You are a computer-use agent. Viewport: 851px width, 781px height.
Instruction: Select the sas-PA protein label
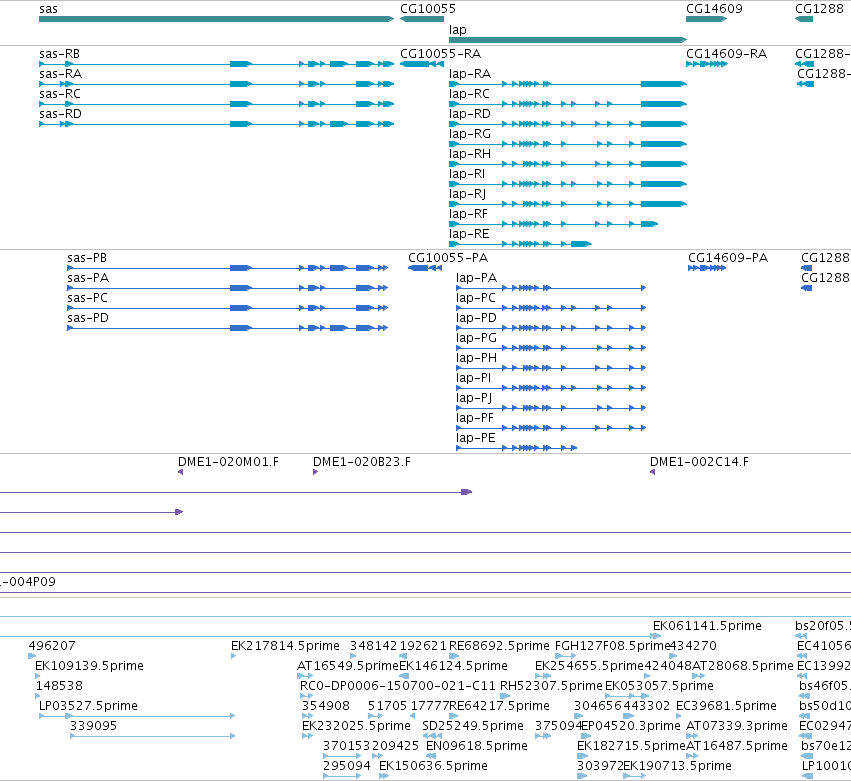click(x=88, y=278)
